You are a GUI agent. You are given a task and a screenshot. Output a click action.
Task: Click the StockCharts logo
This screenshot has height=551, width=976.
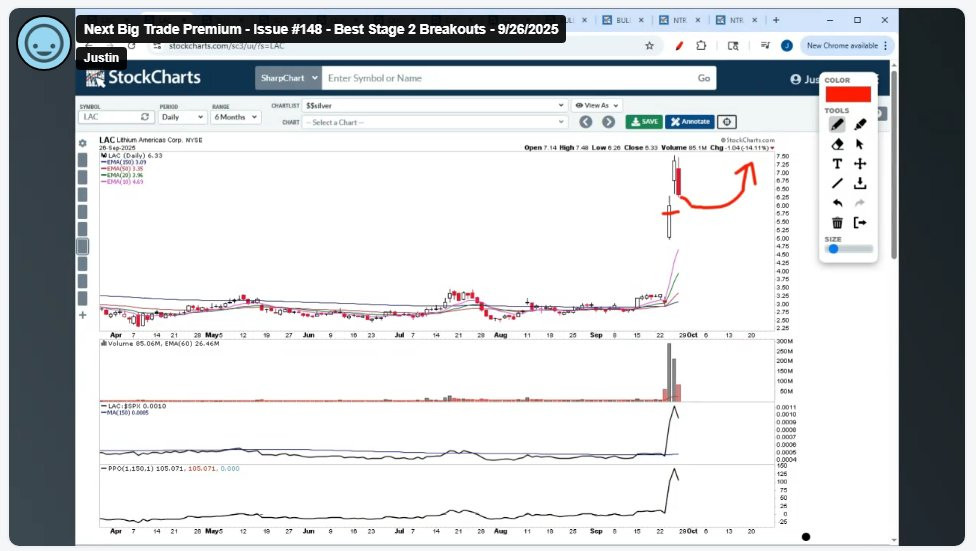143,78
